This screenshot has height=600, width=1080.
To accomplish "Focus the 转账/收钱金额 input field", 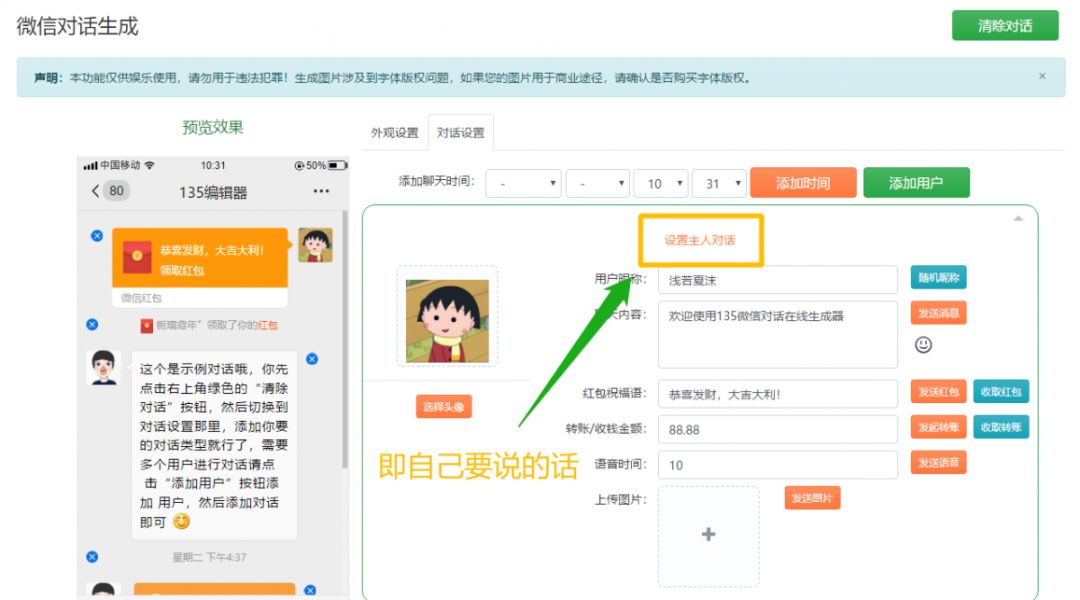I will [778, 429].
